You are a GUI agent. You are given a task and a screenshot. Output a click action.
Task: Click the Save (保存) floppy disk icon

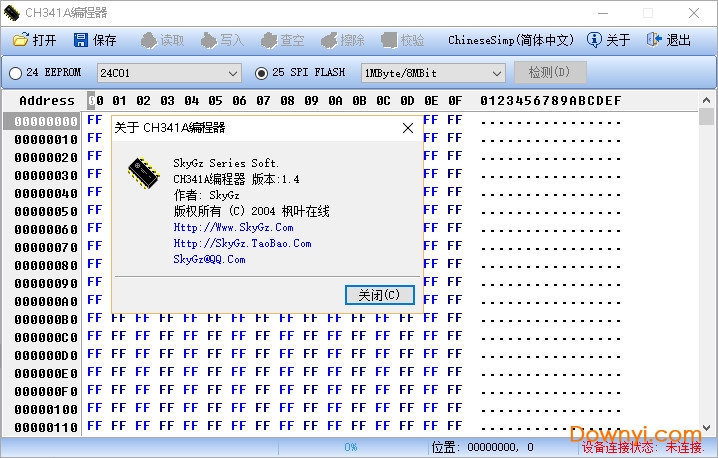[x=81, y=40]
